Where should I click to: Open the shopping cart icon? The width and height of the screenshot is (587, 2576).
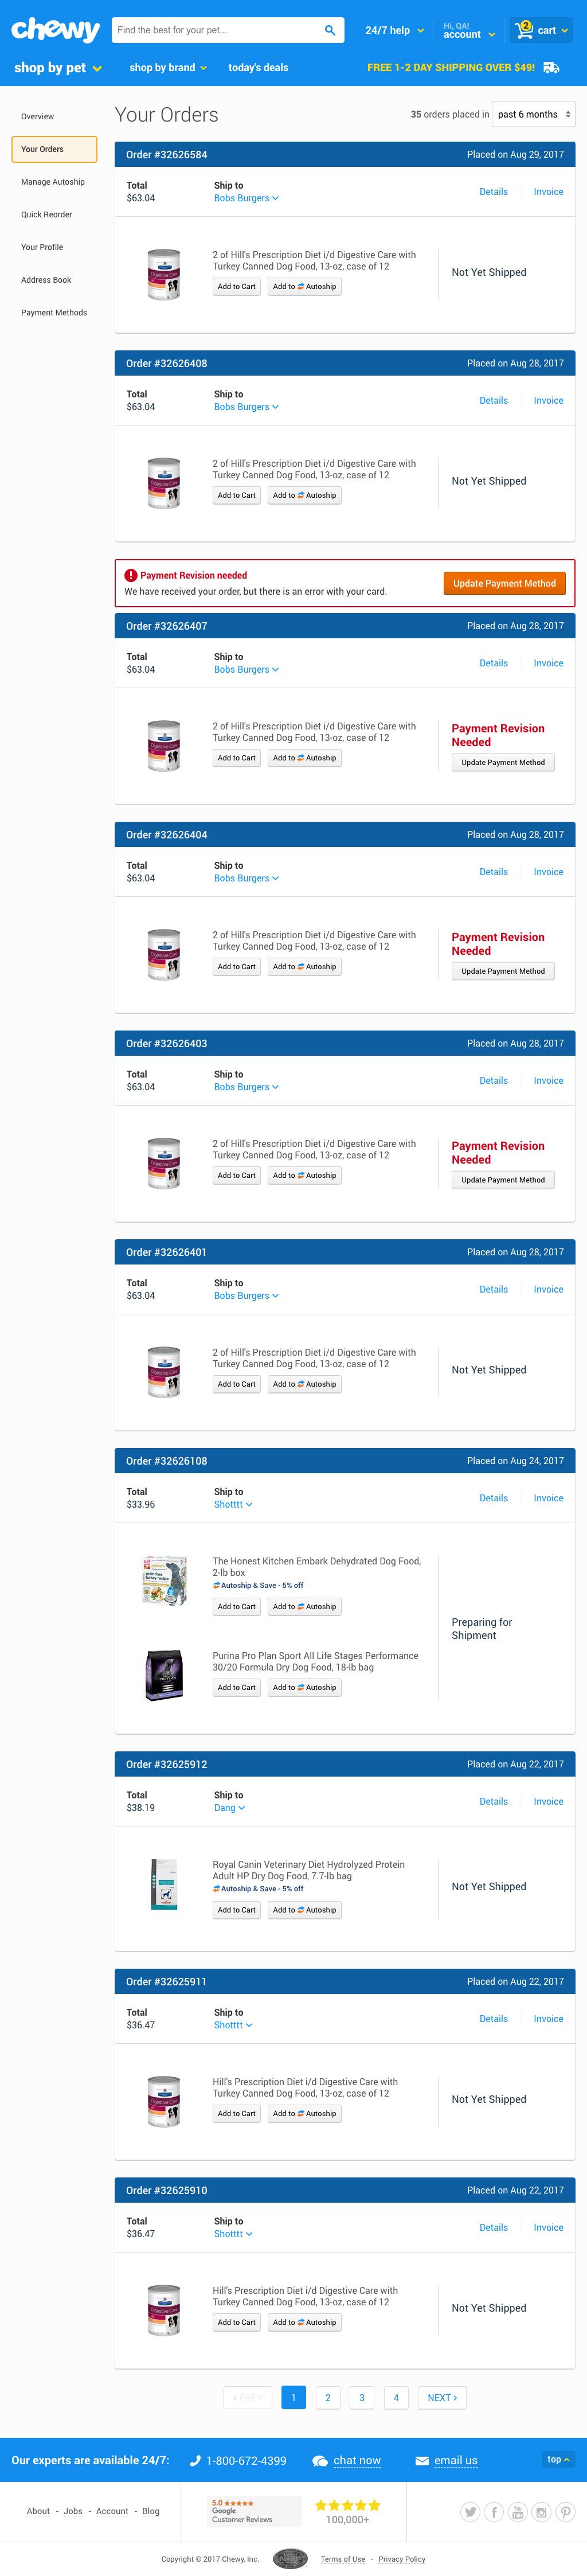point(523,30)
